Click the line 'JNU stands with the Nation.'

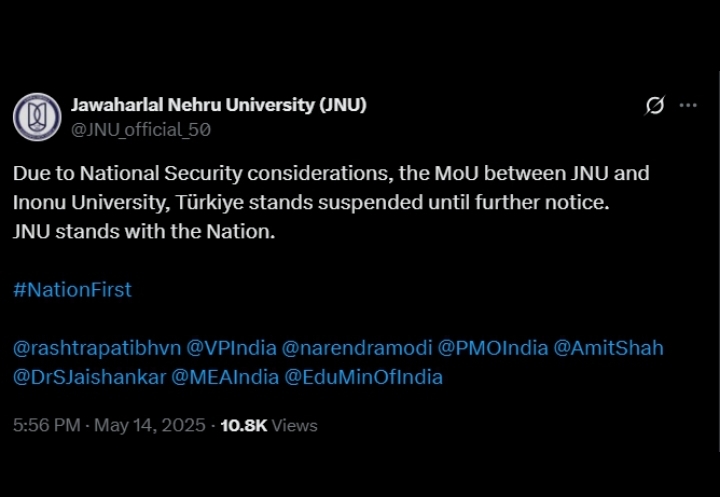coord(144,232)
